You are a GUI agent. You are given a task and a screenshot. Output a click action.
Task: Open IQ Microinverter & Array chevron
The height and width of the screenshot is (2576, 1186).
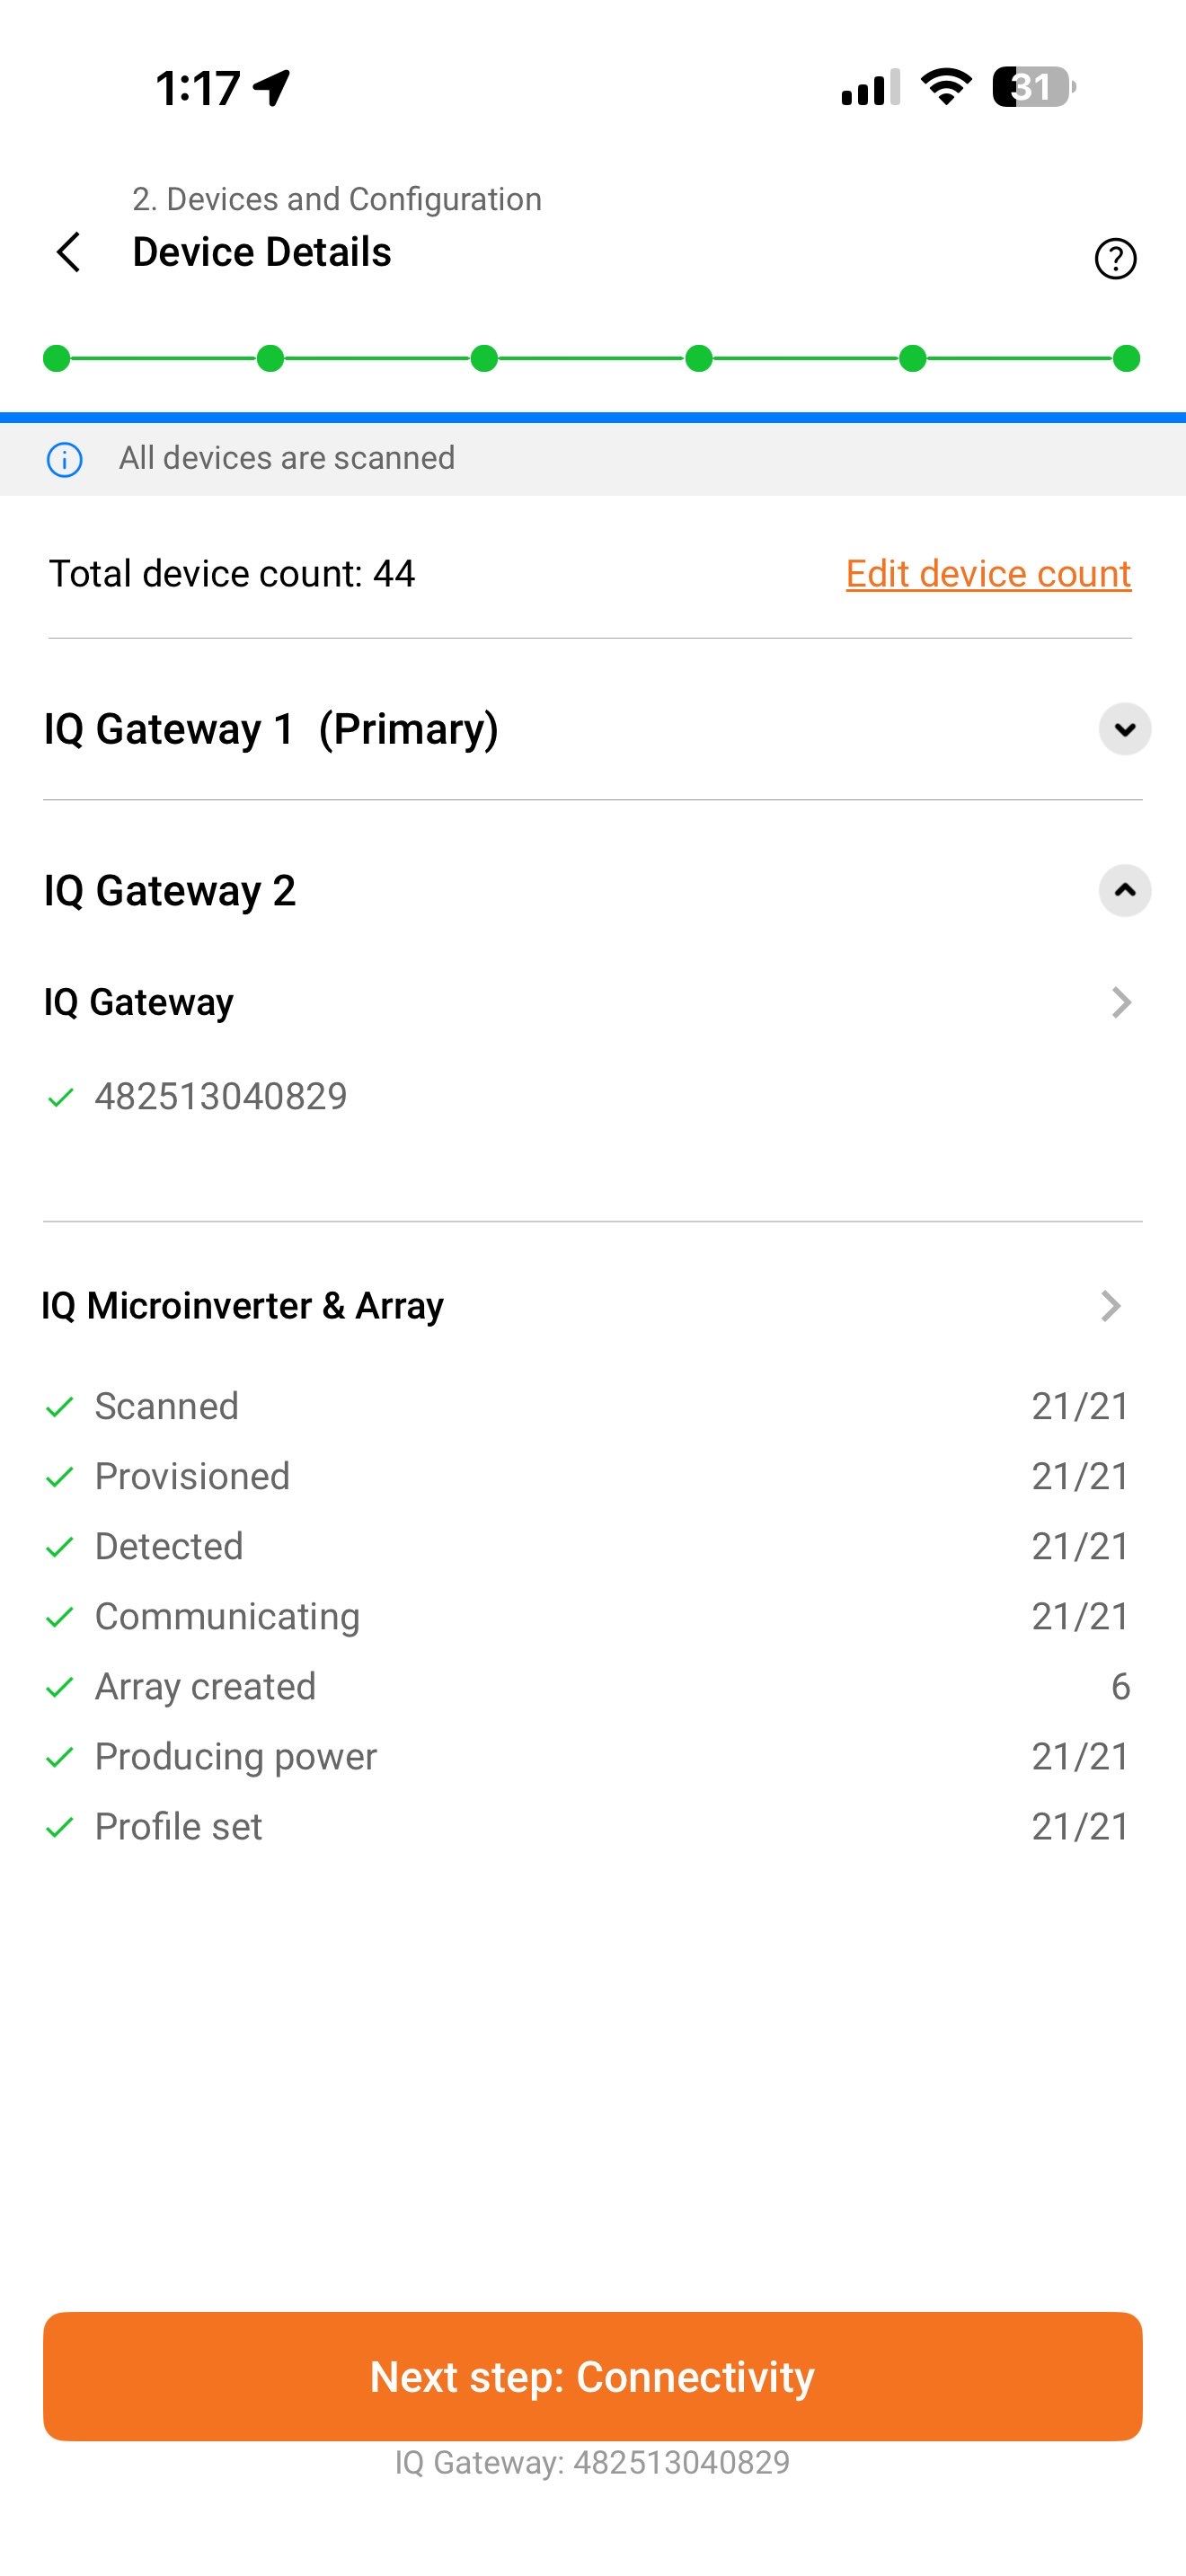tap(1110, 1306)
